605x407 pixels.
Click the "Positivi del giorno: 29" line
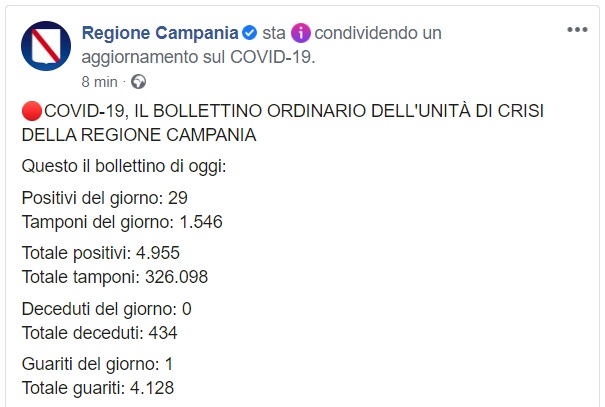(x=104, y=197)
